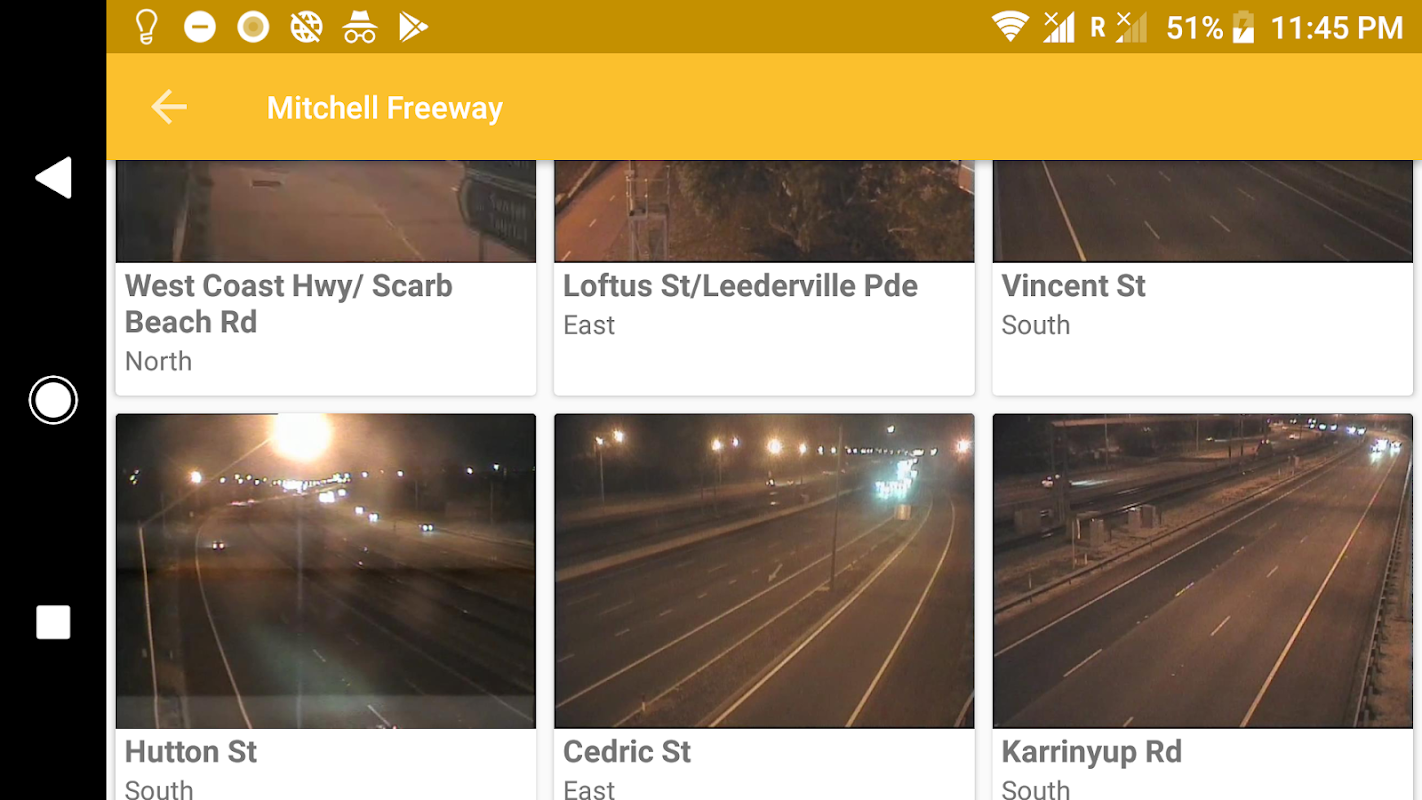Tap the battery charging icon

tap(1243, 27)
